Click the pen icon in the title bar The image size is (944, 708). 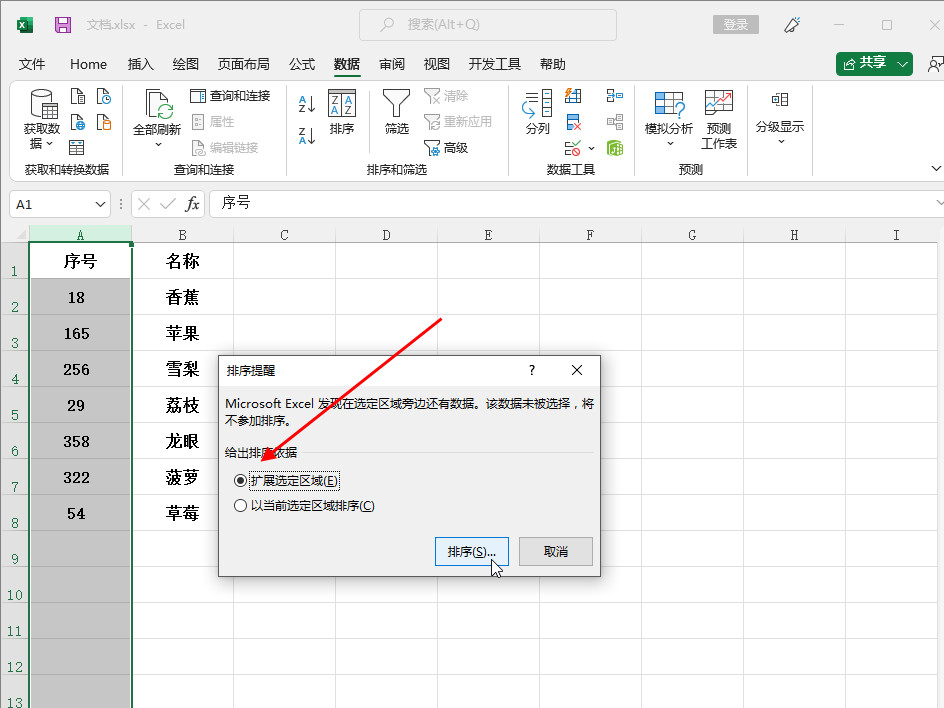(792, 25)
